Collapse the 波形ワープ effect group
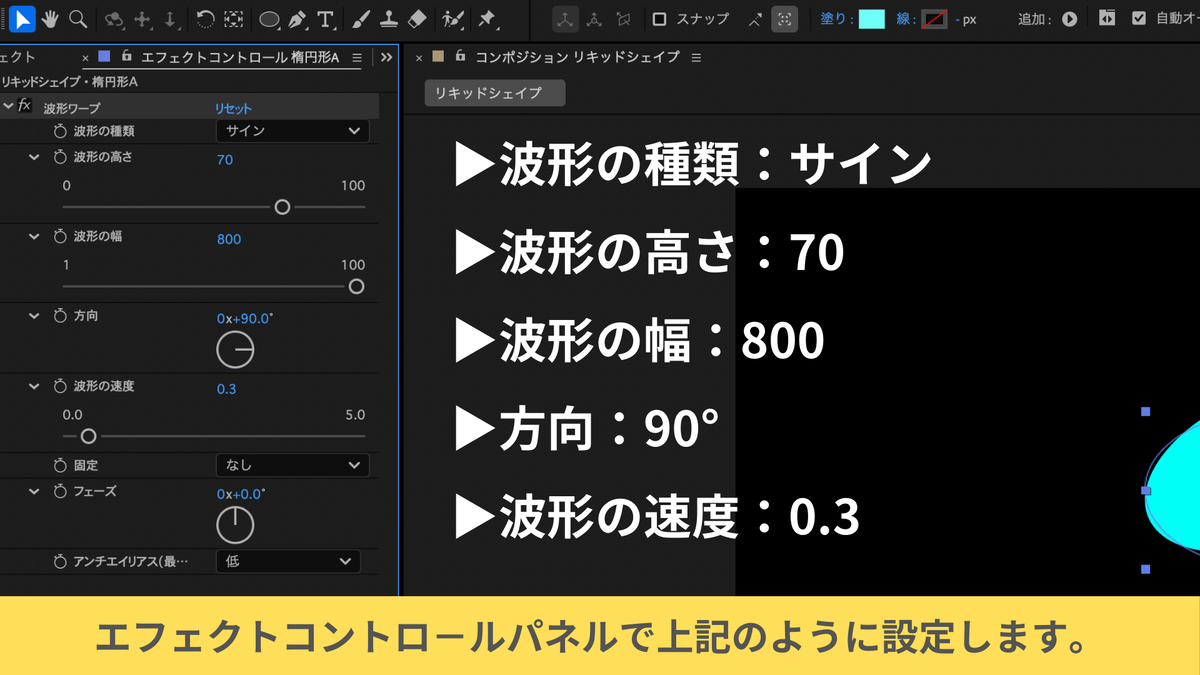 tap(8, 106)
